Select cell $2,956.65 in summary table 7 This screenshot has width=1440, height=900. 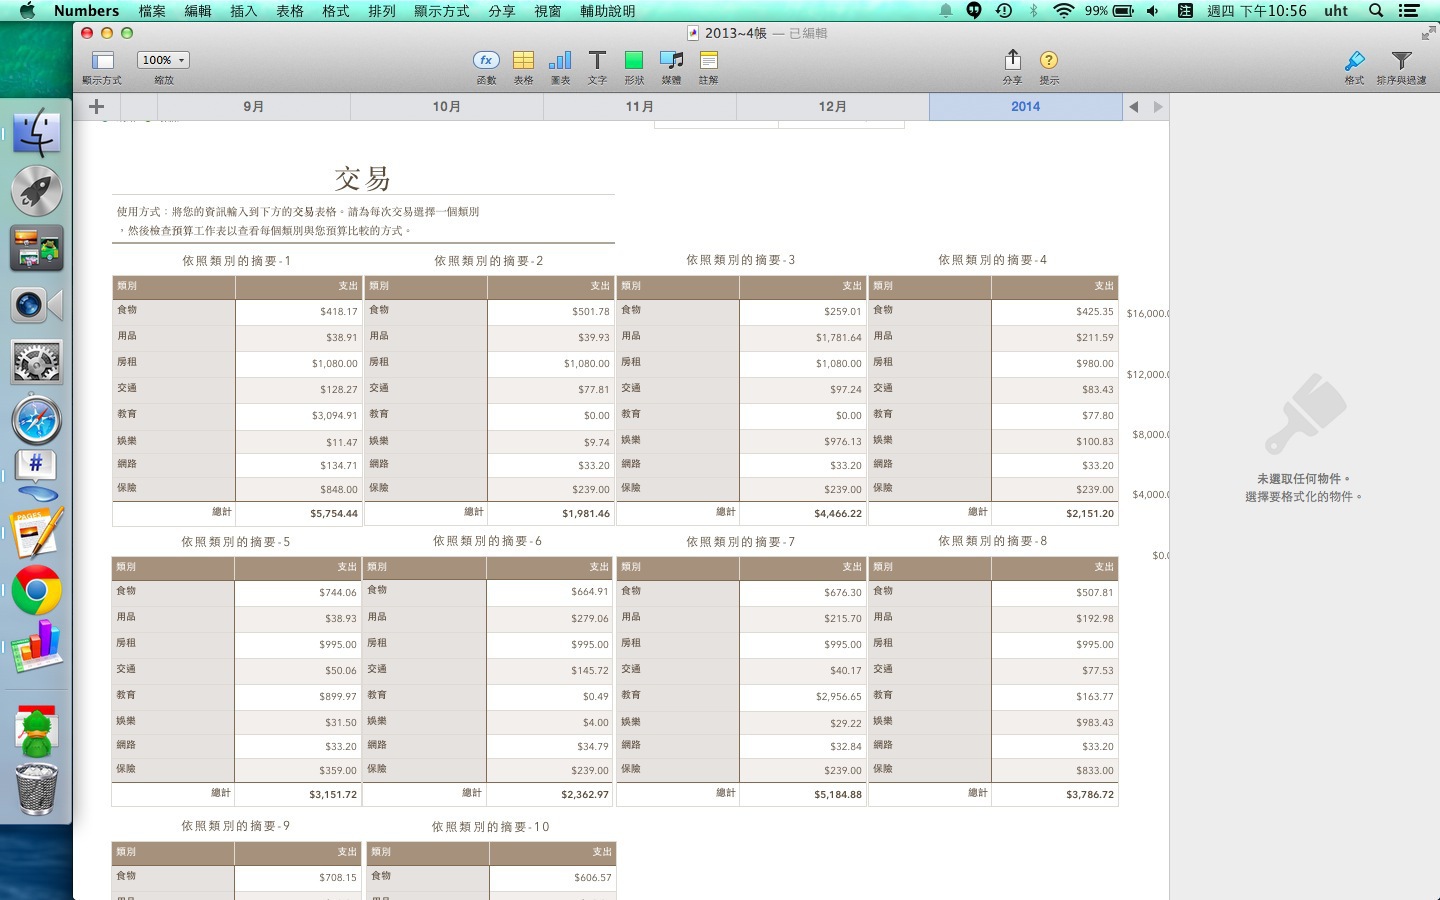pos(803,697)
